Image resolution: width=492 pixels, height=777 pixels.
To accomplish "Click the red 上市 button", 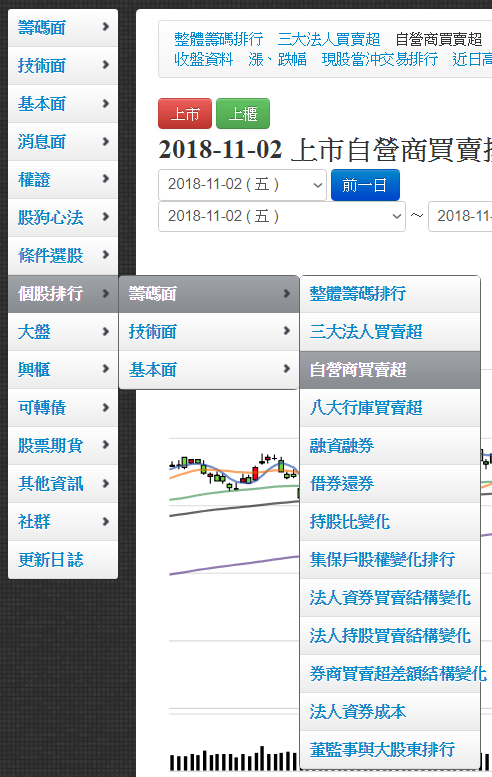I will (x=185, y=113).
